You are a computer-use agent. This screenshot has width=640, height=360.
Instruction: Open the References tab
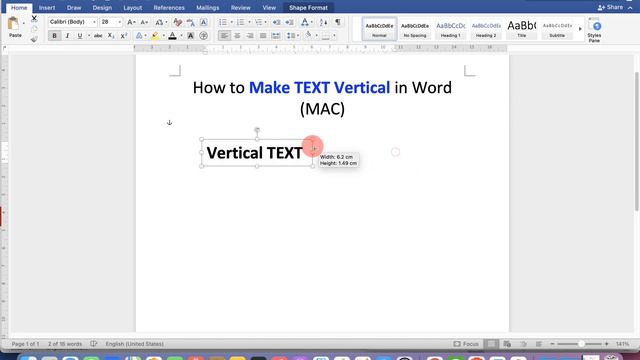169,8
